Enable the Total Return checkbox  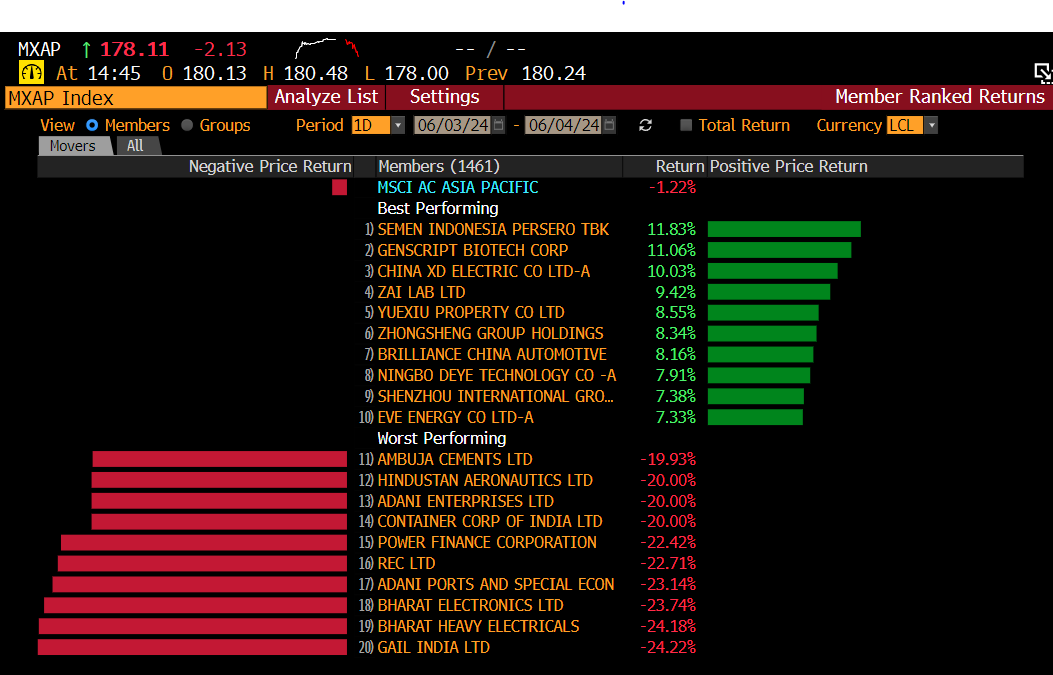pos(686,125)
